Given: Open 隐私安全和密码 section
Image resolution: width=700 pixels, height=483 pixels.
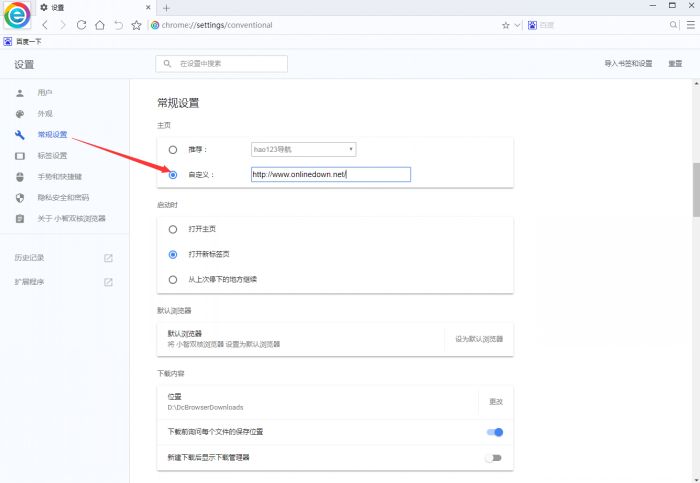Looking at the screenshot, I should (63, 198).
